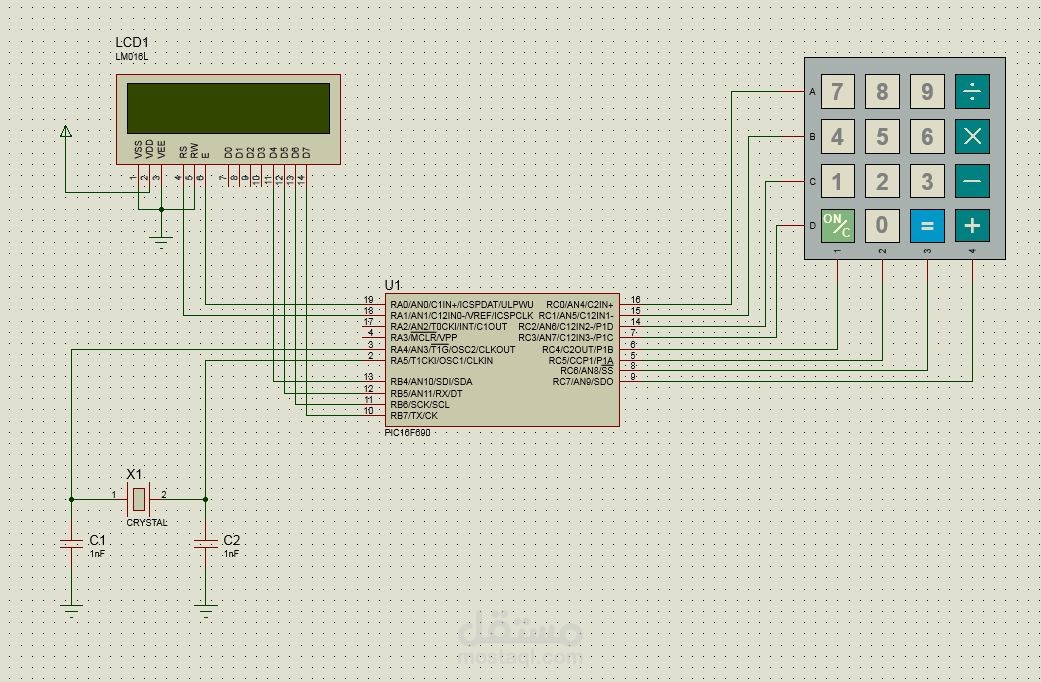
Task: Select capacitor C1 symbol
Action: pyautogui.click(x=71, y=544)
